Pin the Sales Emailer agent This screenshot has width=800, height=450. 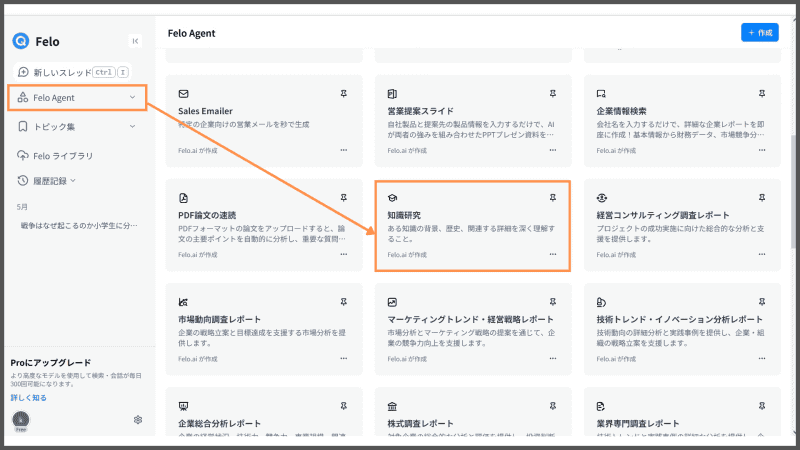point(344,93)
